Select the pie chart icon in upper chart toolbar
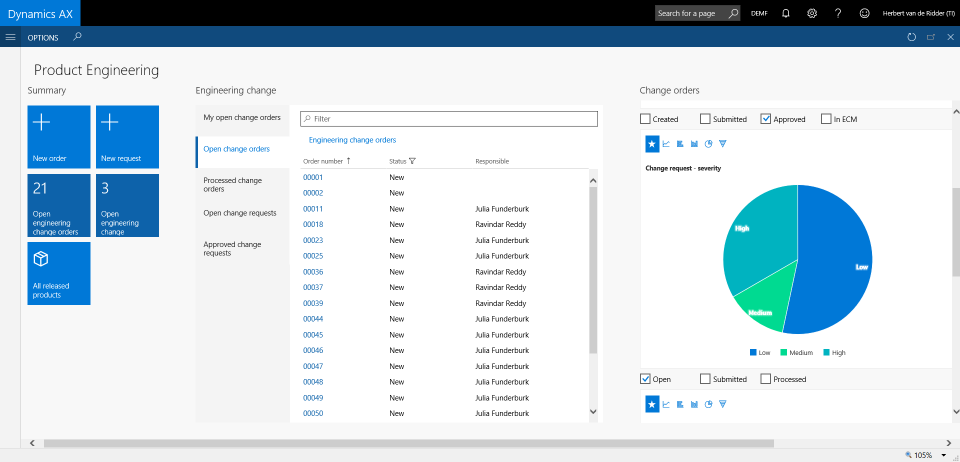The height and width of the screenshot is (462, 960). click(708, 144)
